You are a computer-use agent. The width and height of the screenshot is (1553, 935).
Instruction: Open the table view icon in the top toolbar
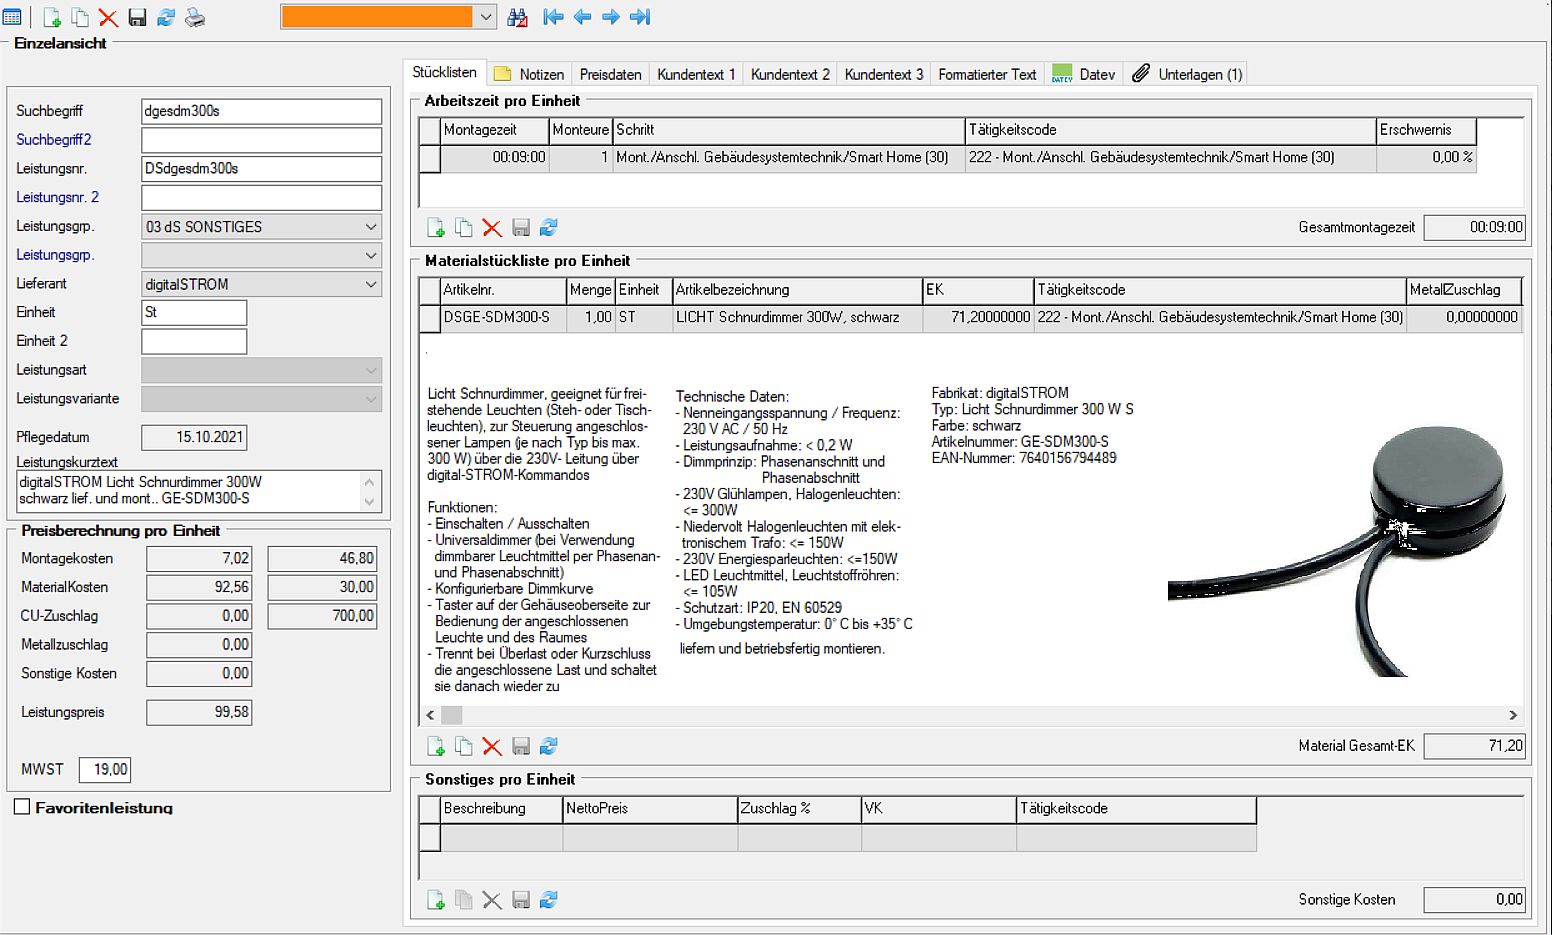click(x=13, y=17)
